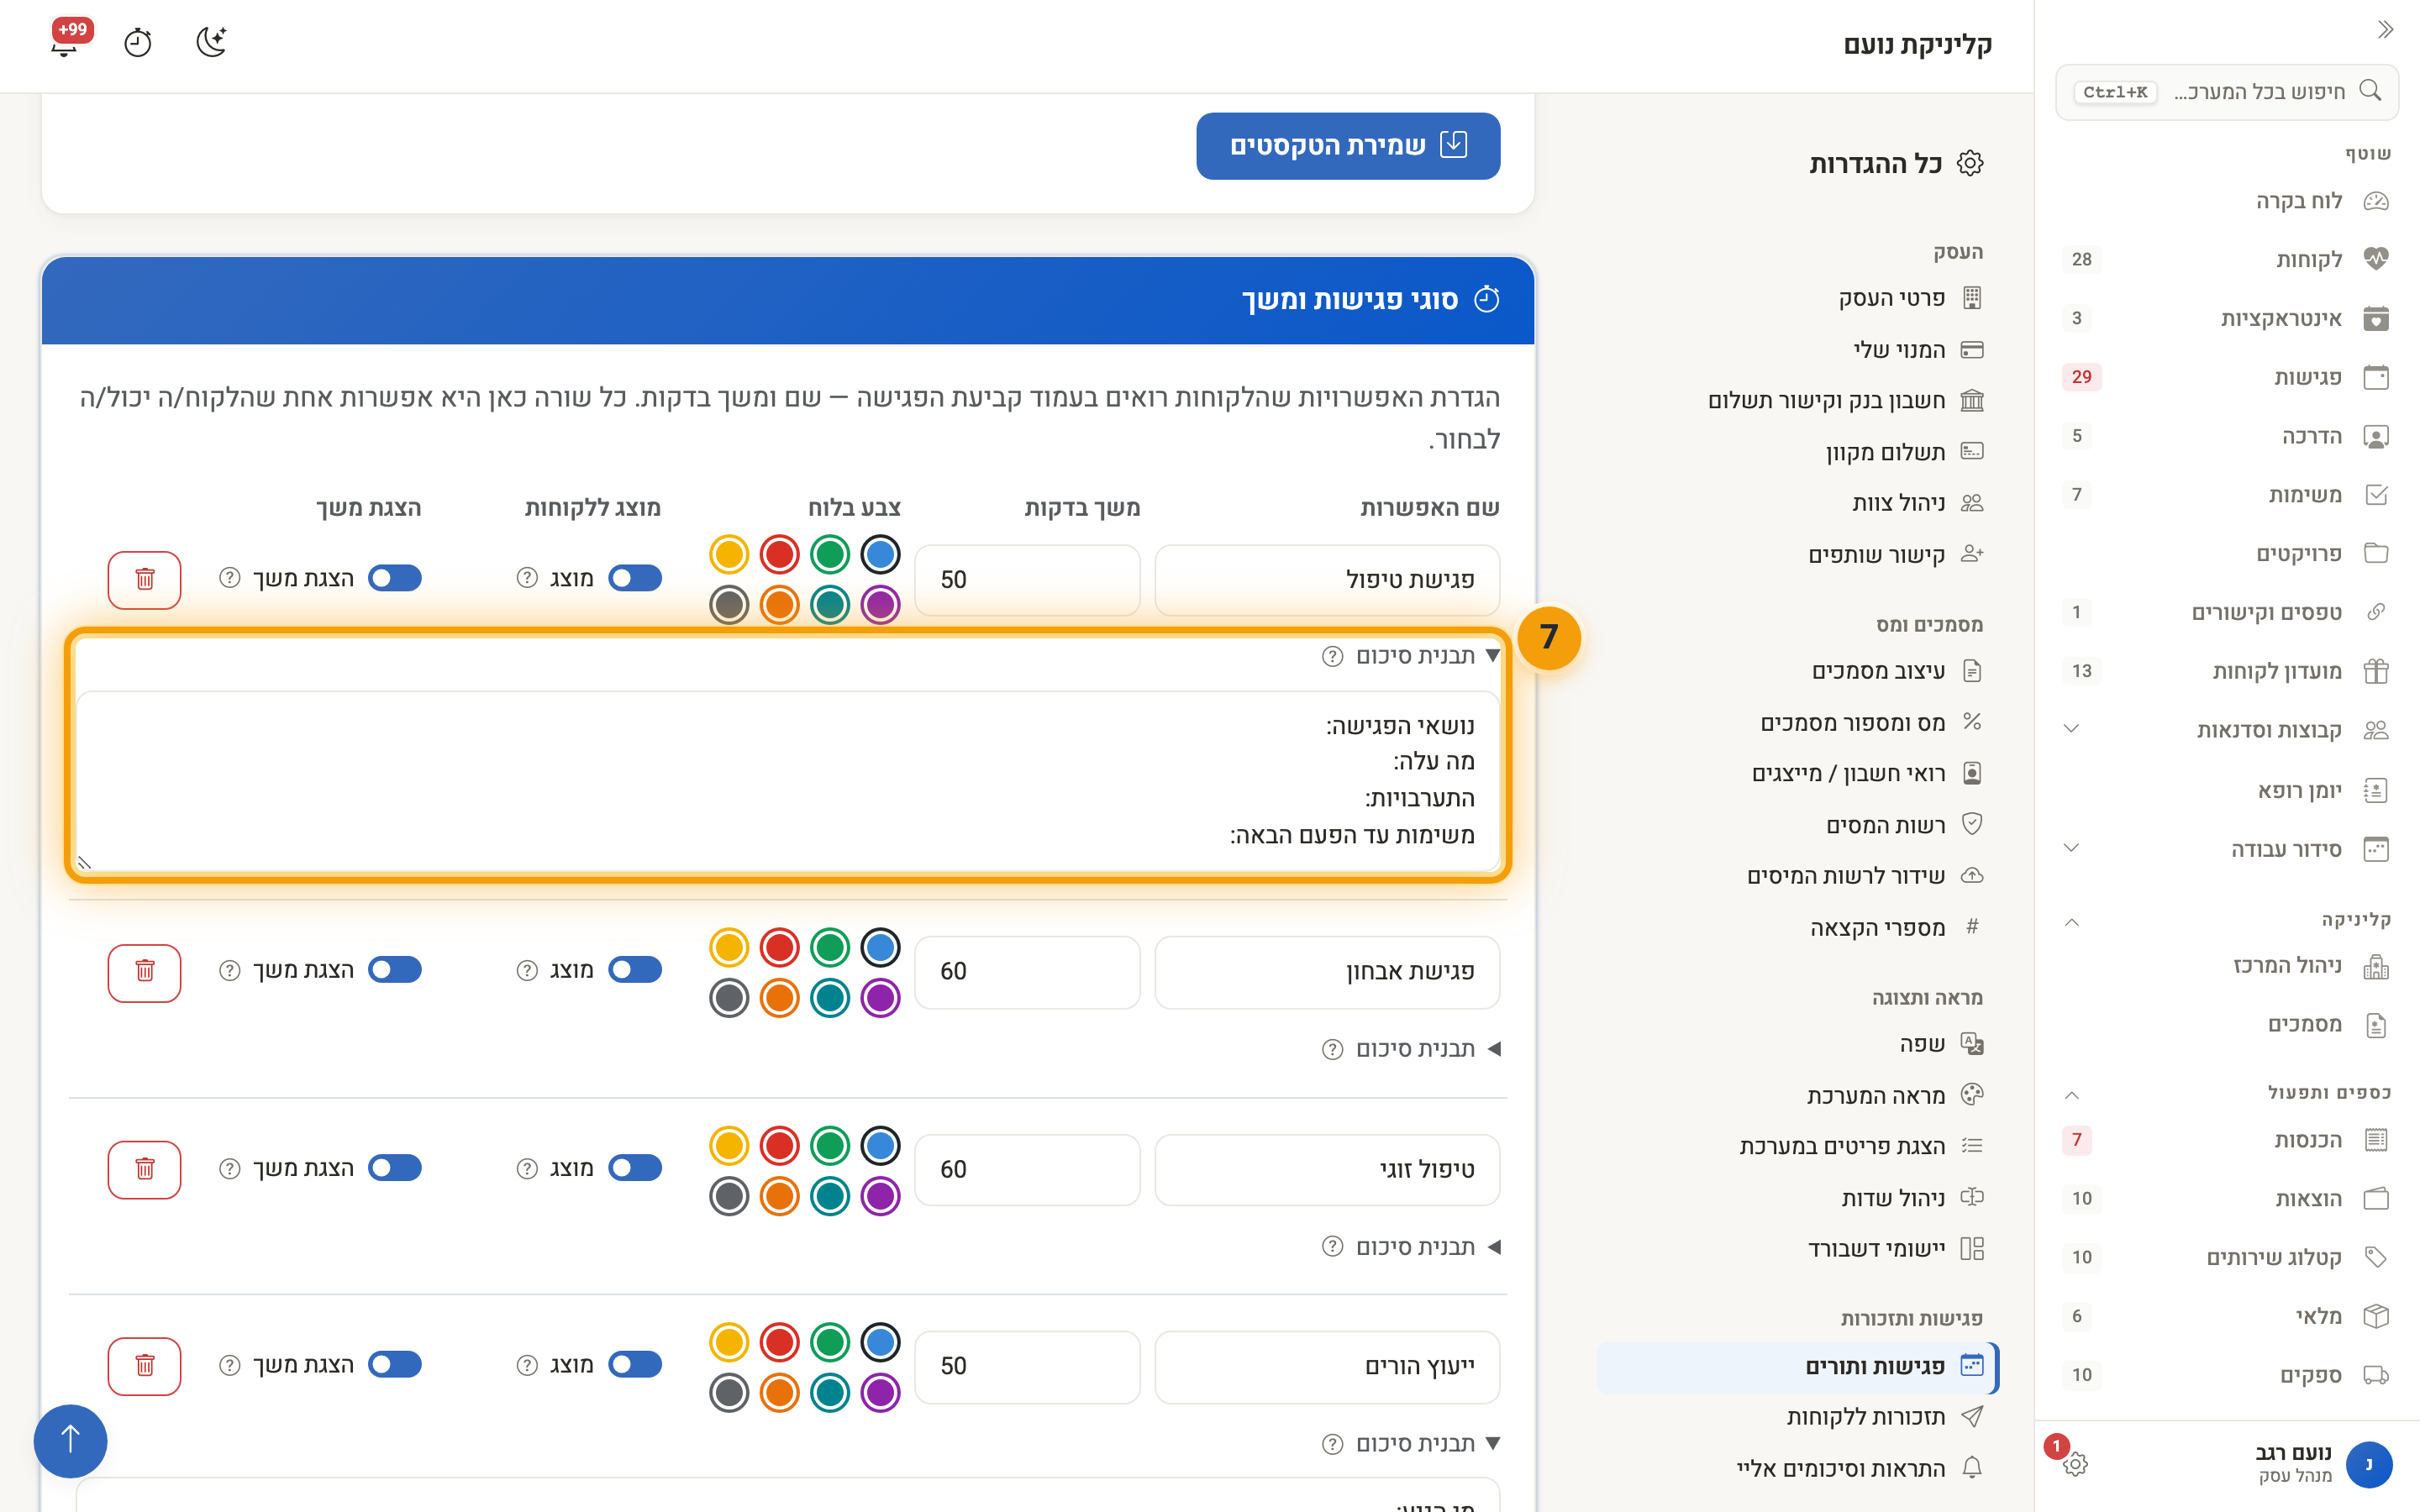Collapse the קליניקה sidebar section

coord(2071,921)
